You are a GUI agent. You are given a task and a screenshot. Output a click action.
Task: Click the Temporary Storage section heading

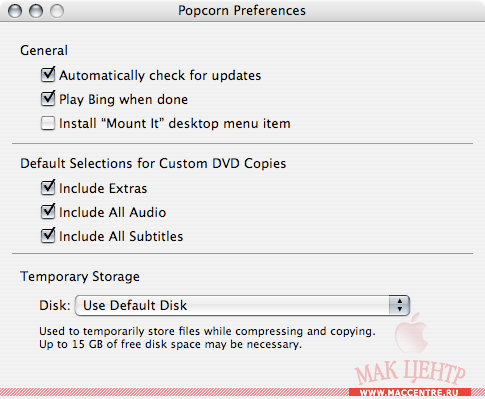click(80, 277)
